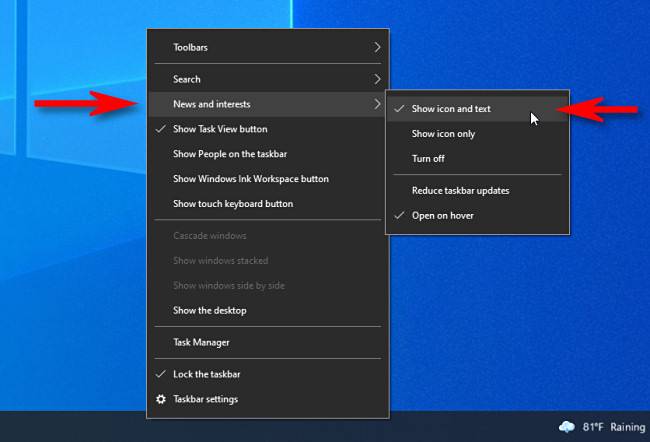Enable Show People on the taskbar
650x442 pixels.
coord(230,154)
